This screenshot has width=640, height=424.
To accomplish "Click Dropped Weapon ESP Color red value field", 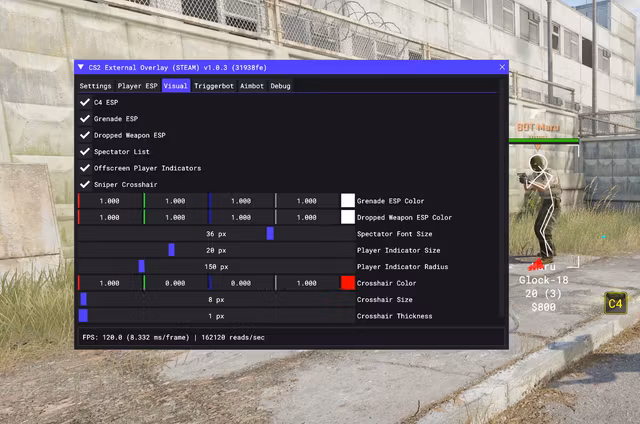I will click(109, 218).
